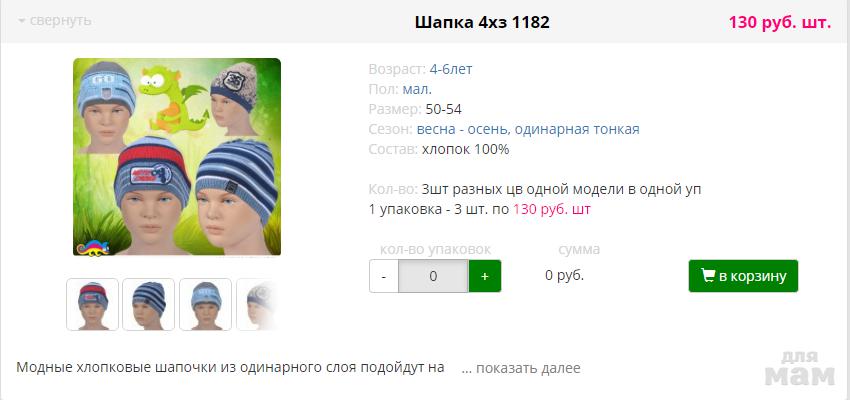Select the navy-striped hat thumbnail
The image size is (850, 400).
point(149,304)
